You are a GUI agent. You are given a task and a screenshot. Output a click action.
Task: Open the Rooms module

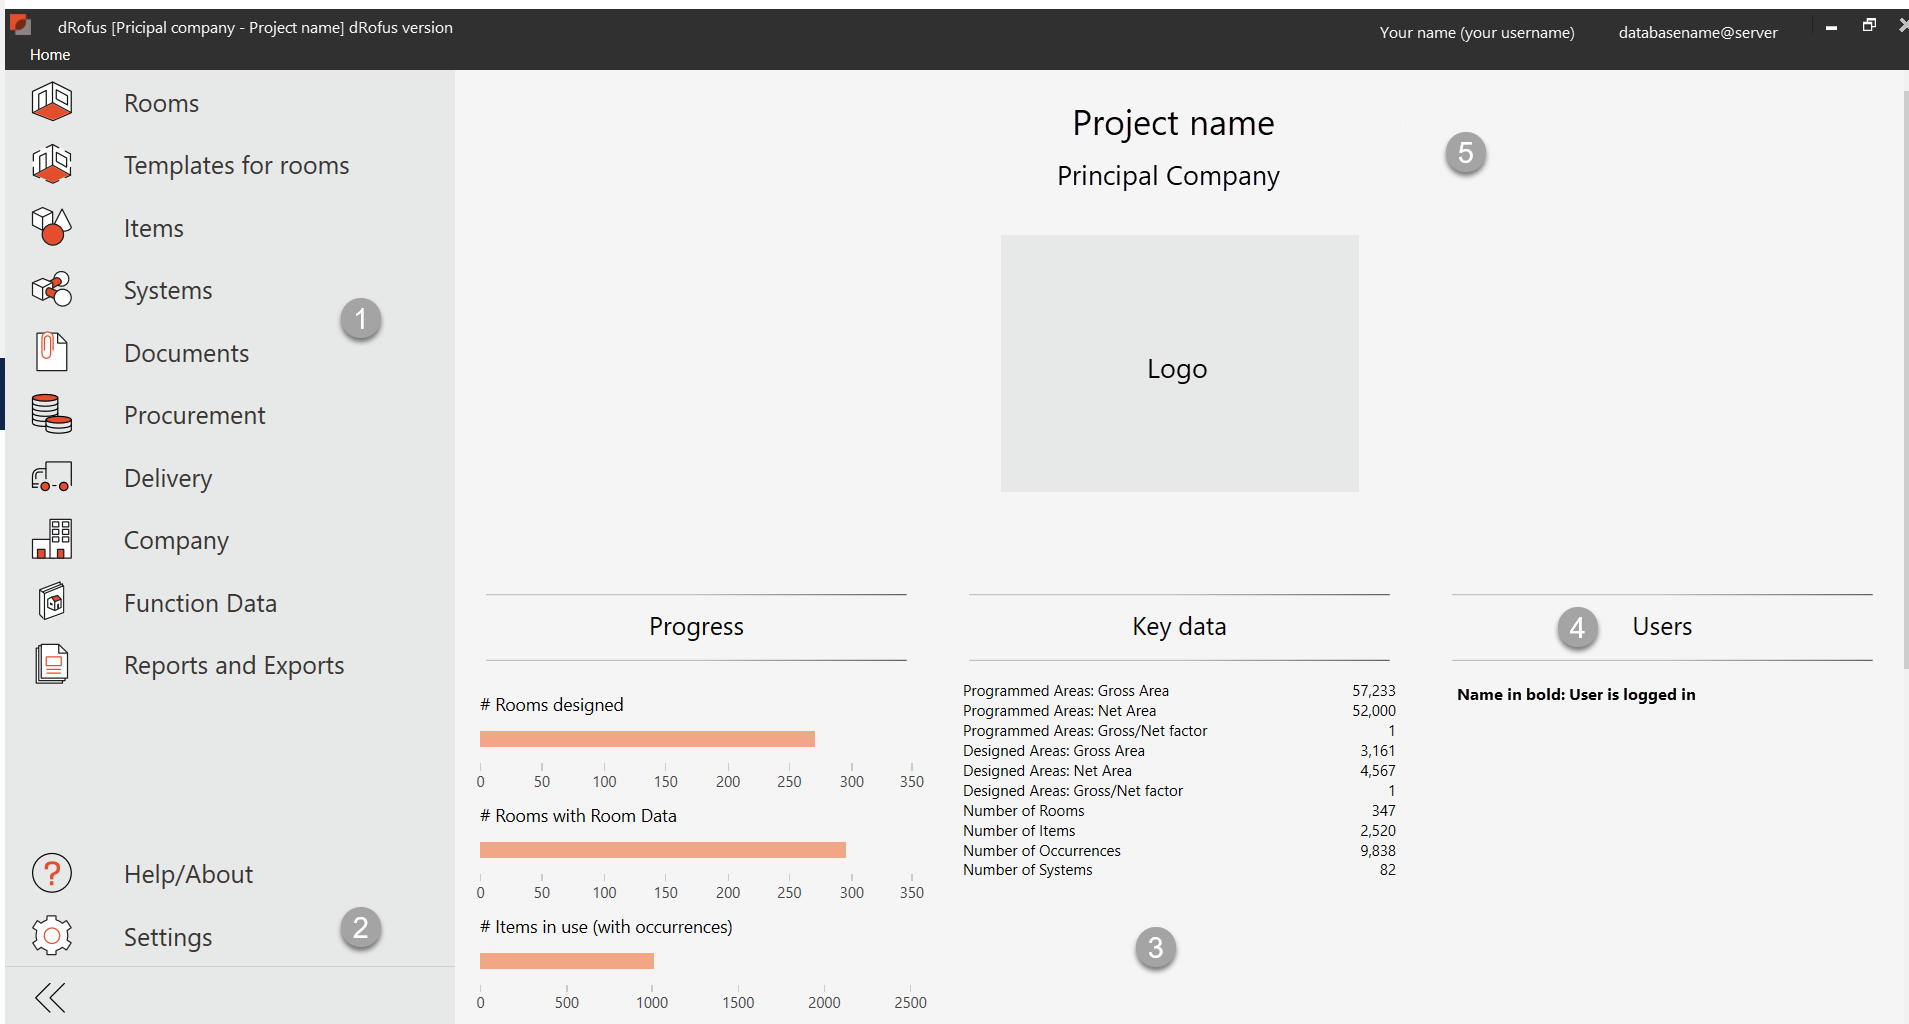(x=161, y=102)
